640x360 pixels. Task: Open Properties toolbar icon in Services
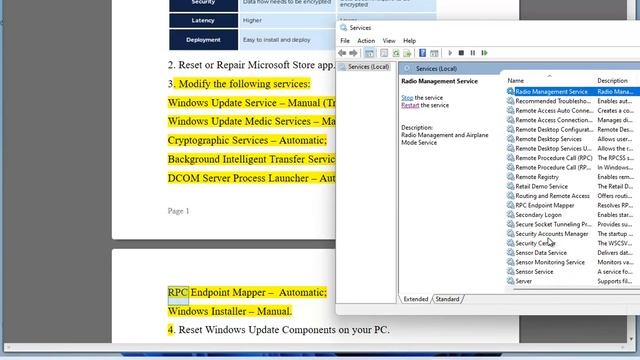(x=384, y=53)
